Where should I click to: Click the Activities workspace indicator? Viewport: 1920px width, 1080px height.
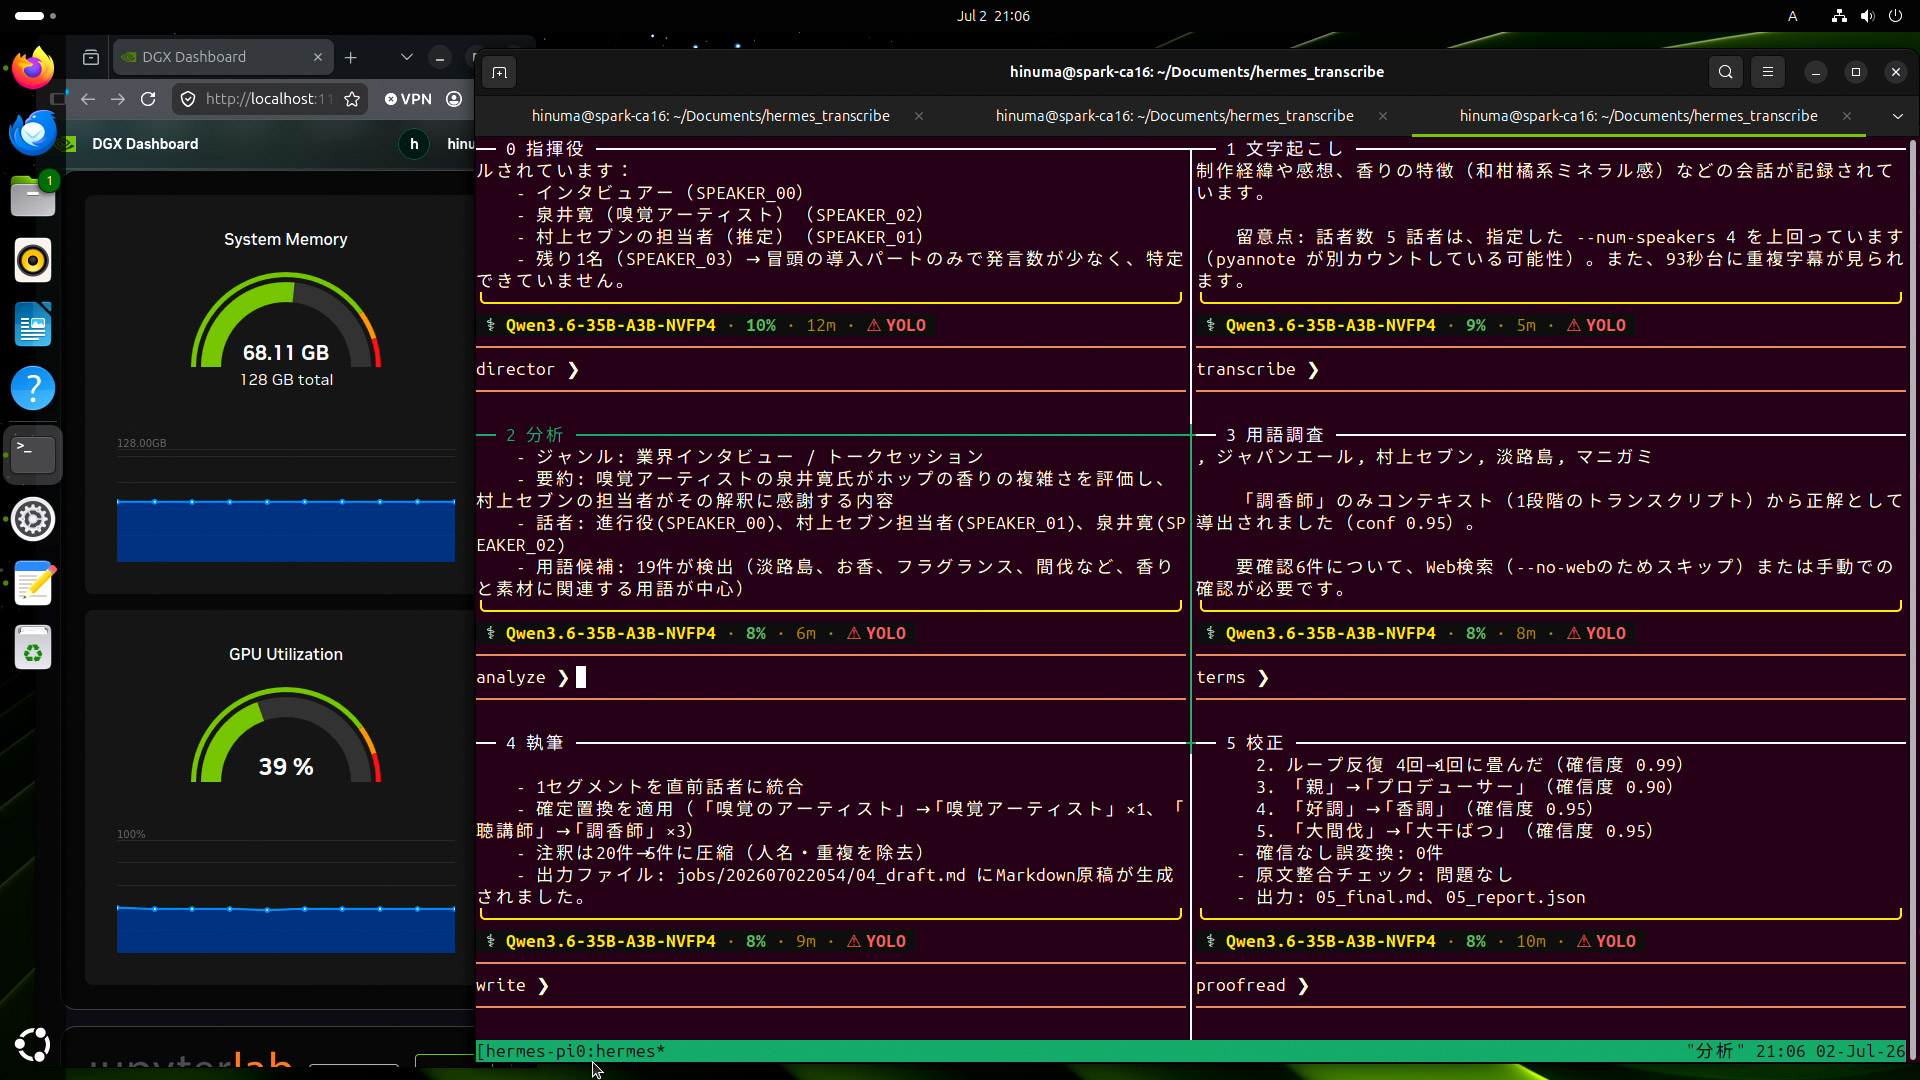[36, 16]
